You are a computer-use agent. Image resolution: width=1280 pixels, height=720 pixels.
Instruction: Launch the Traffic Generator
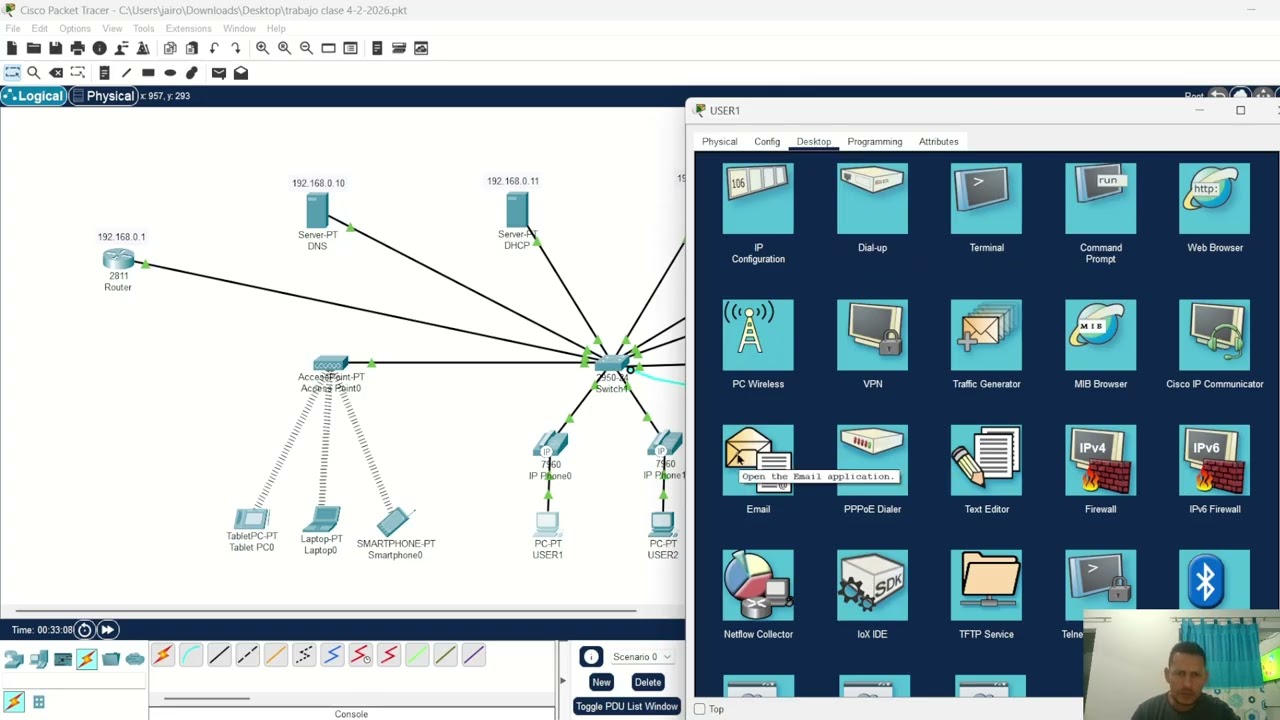(x=986, y=335)
